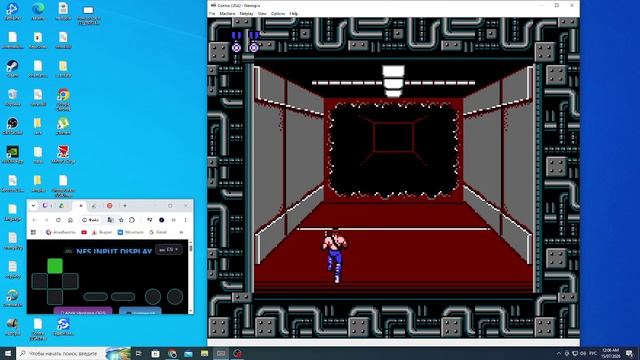Open Microsoft Store from taskbar
This screenshot has height=360, width=640.
tap(156, 353)
